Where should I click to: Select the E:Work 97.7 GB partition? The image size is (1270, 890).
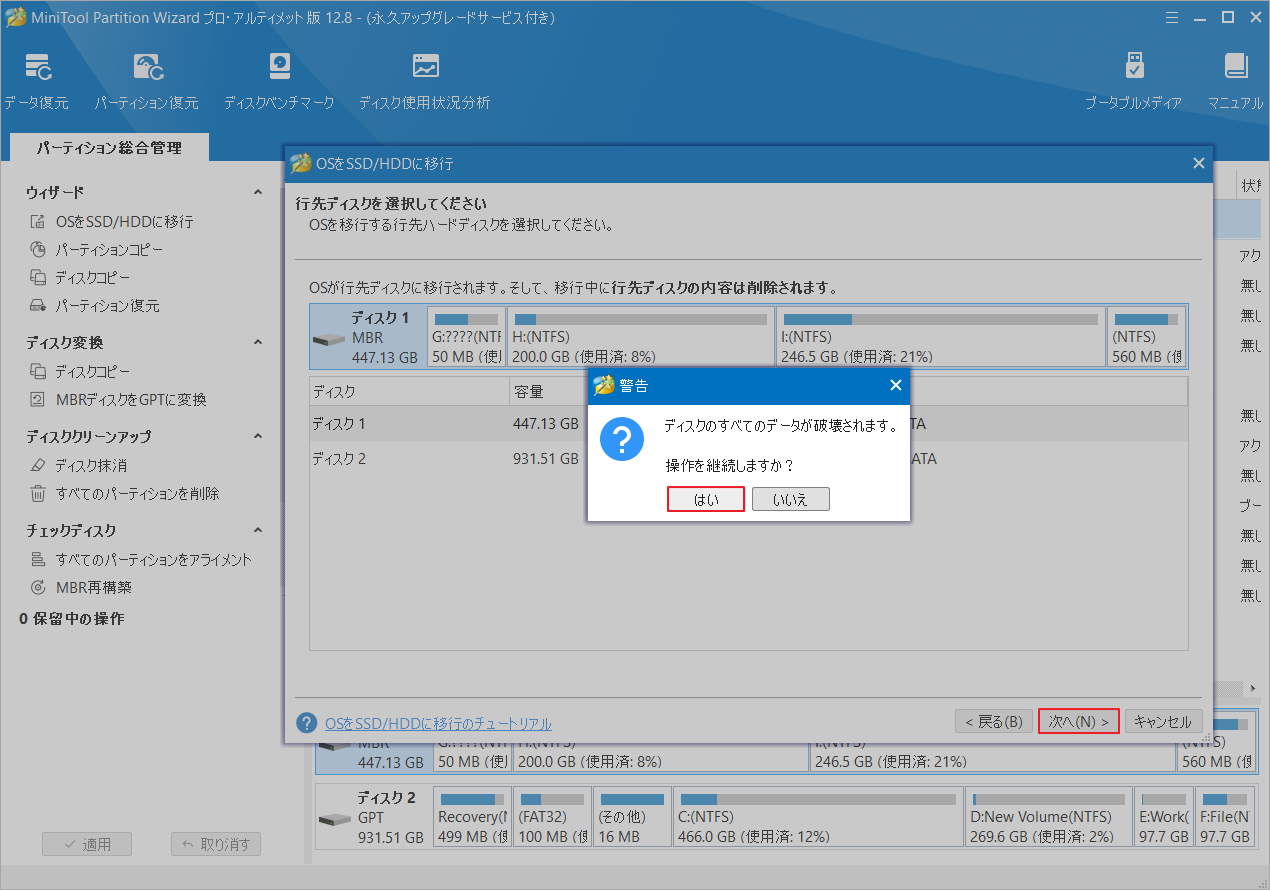[1163, 817]
